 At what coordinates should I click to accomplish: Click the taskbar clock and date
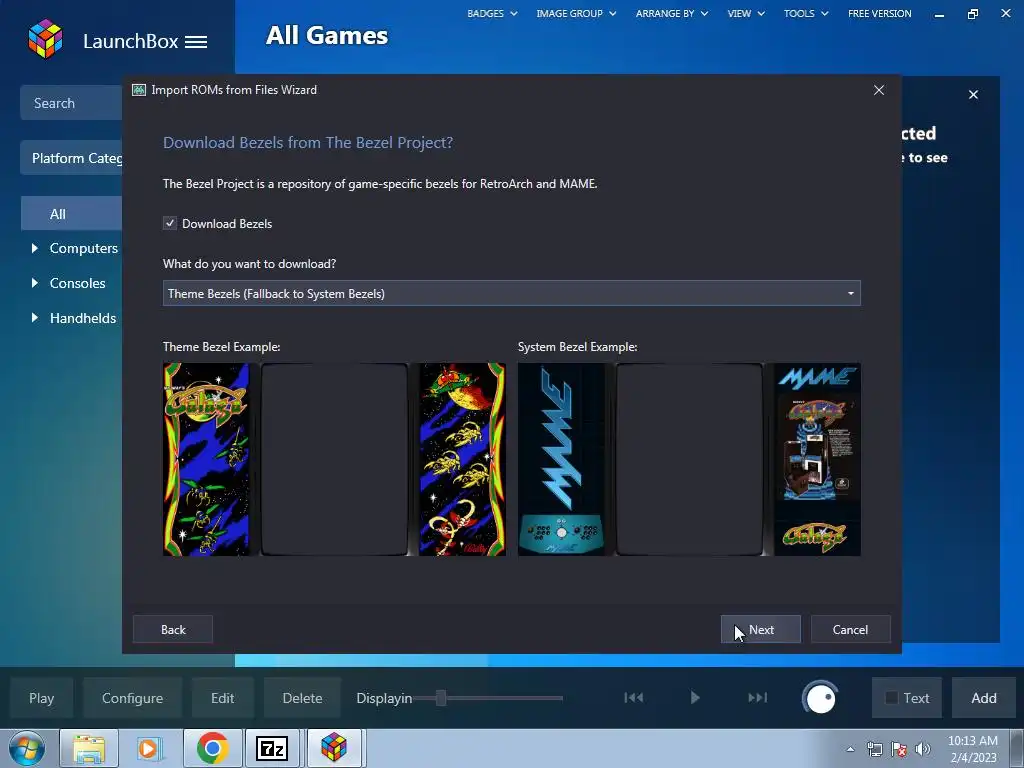click(972, 749)
